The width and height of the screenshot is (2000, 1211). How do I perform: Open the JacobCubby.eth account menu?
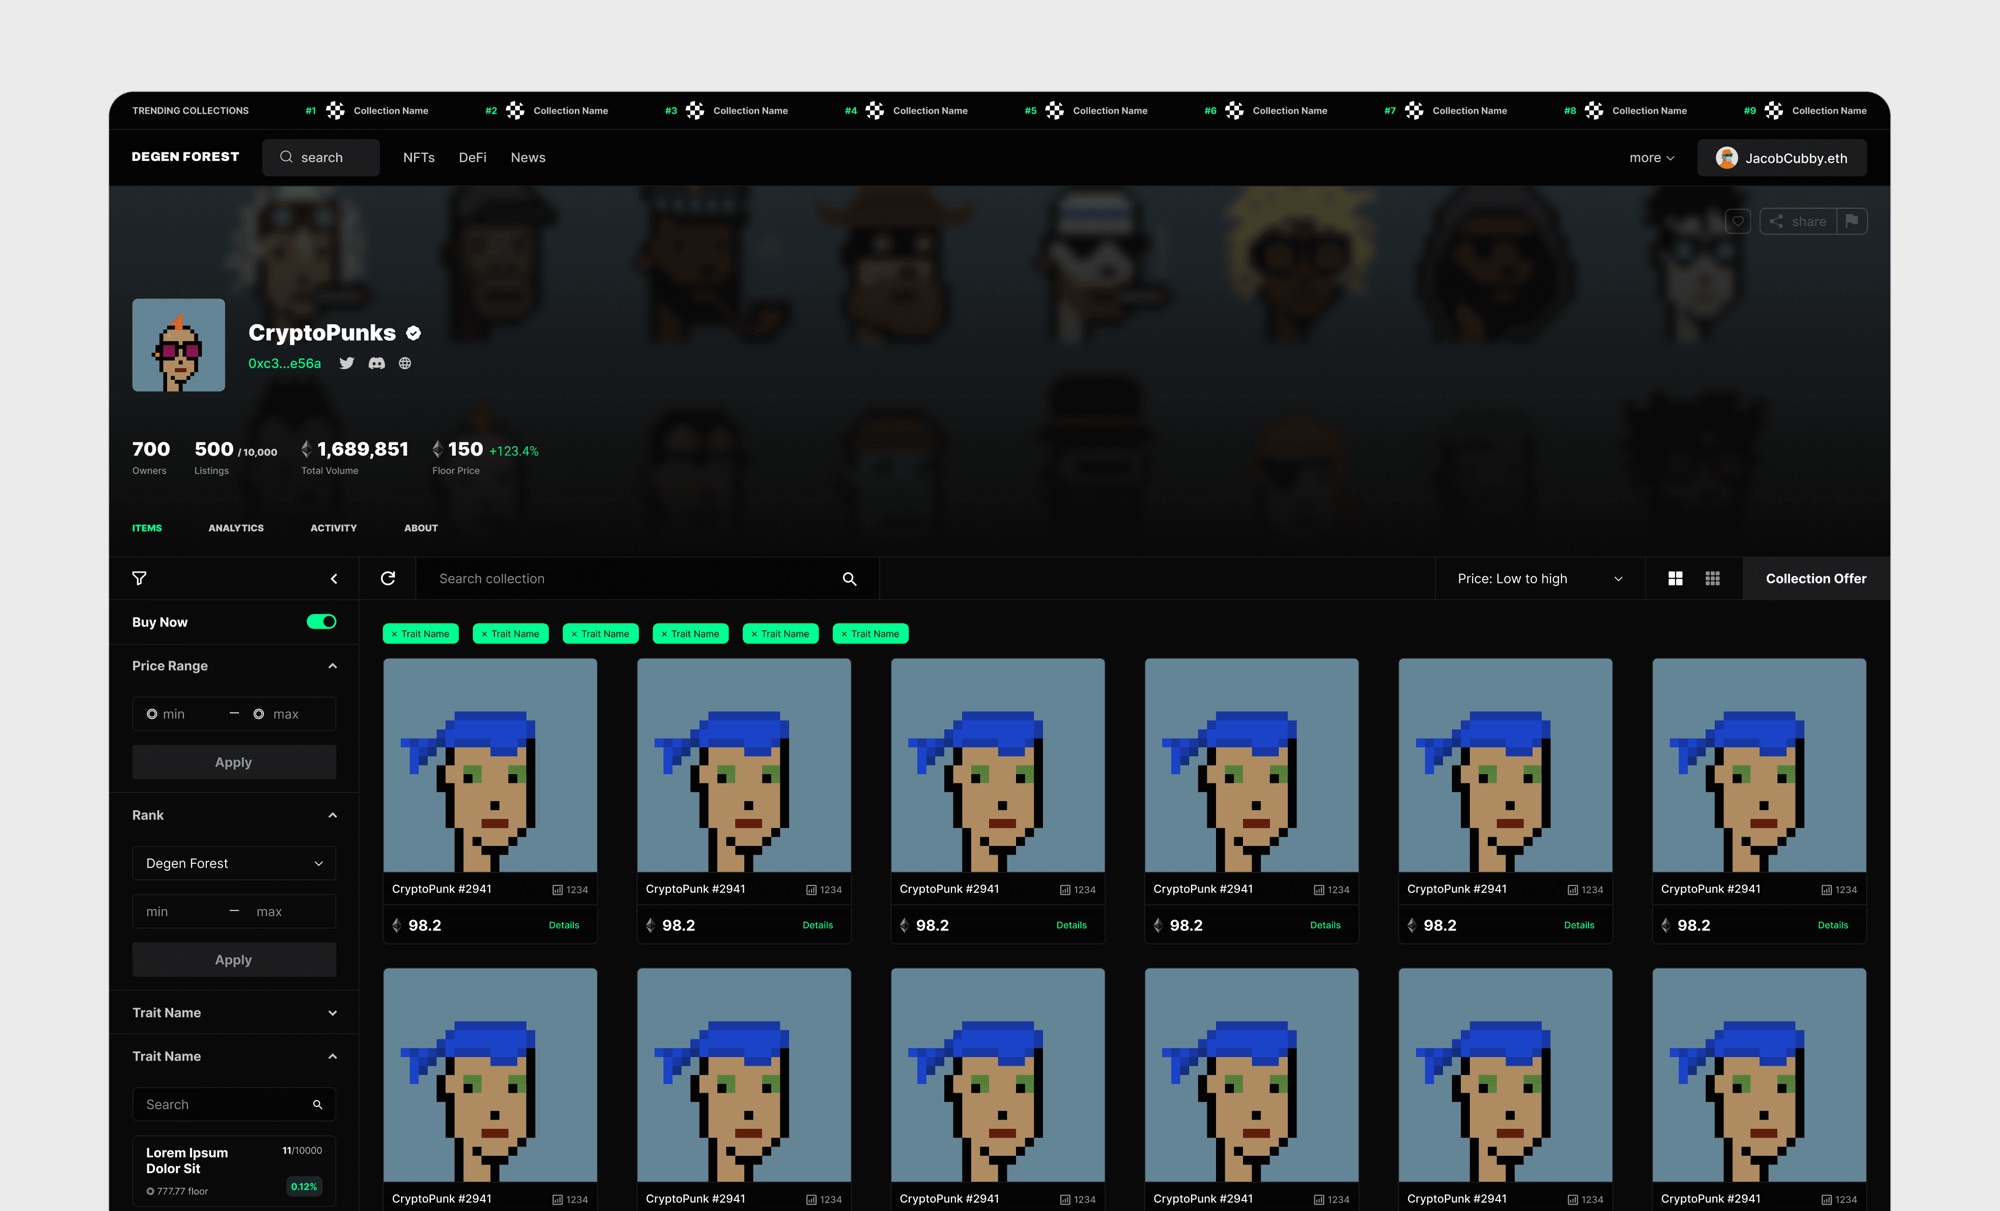1782,158
